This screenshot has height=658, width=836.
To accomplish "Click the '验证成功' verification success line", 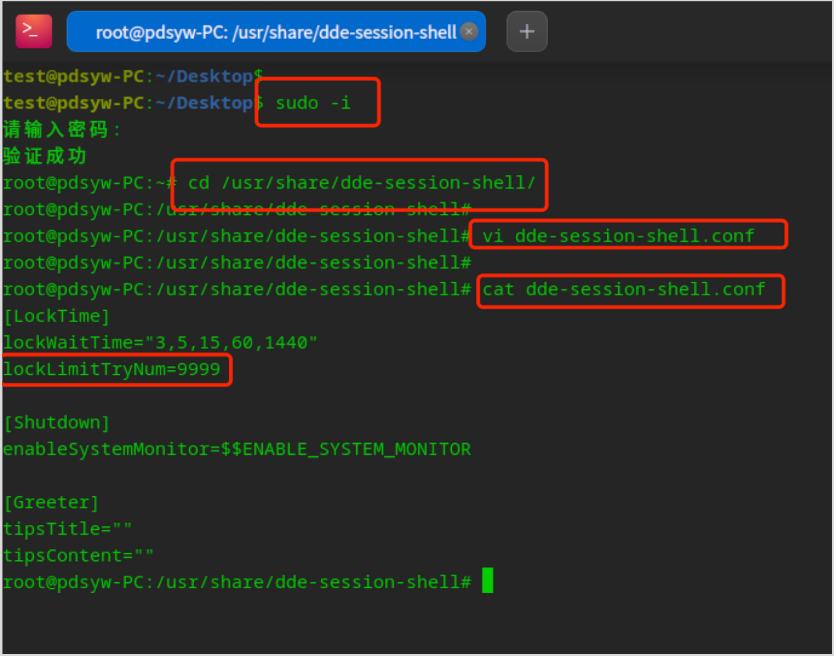I will (45, 156).
